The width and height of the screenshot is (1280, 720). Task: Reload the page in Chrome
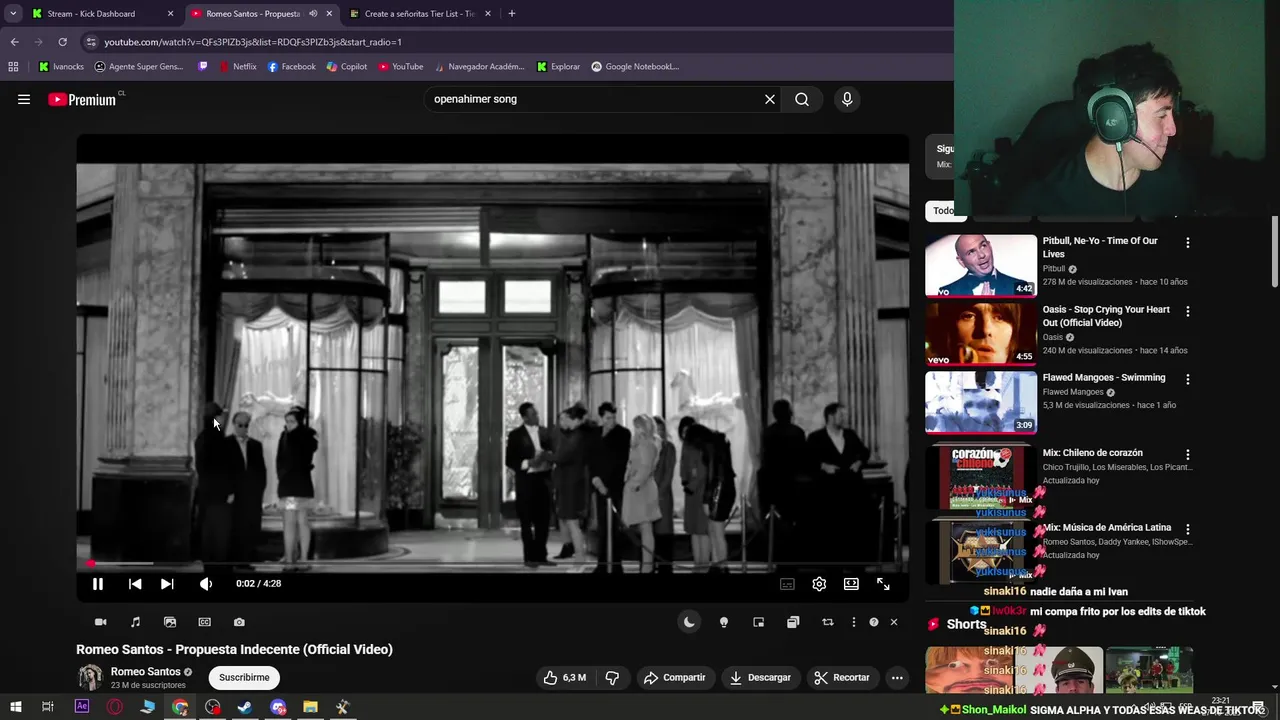click(62, 42)
